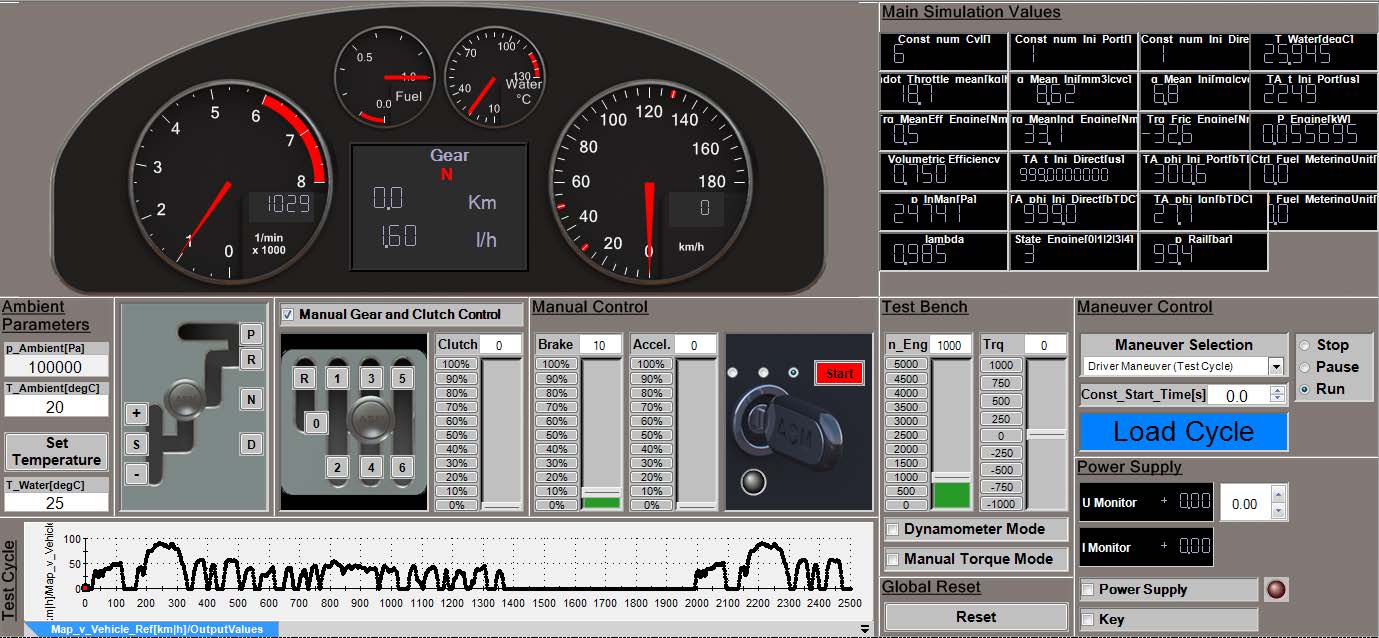Click the T_Water[degC] input field
Screen dimensions: 1379x638
coord(56,502)
